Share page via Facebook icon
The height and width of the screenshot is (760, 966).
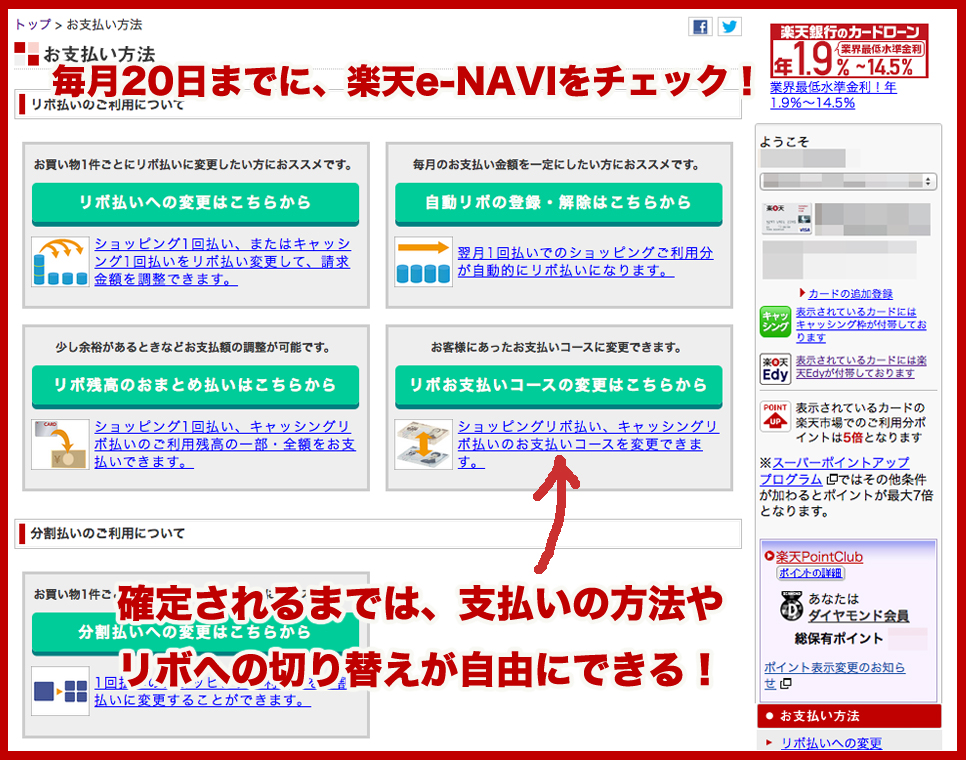[700, 26]
